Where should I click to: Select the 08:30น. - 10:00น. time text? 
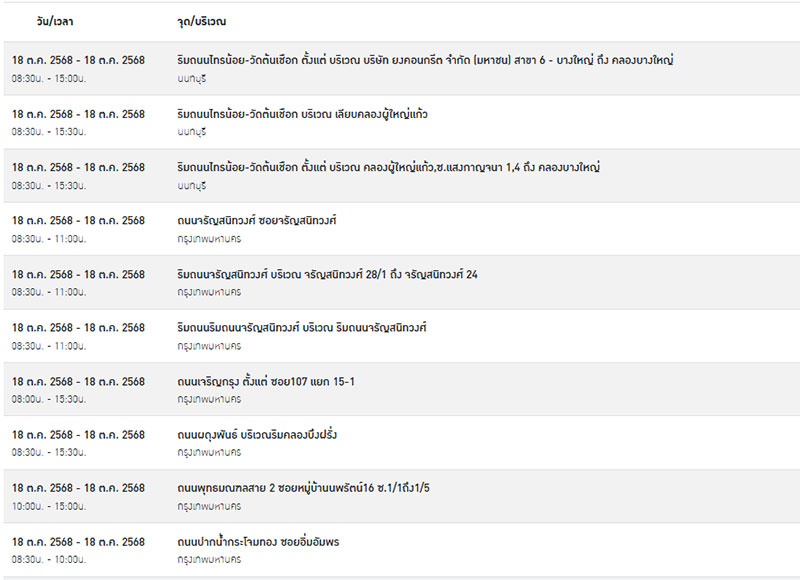(x=49, y=559)
